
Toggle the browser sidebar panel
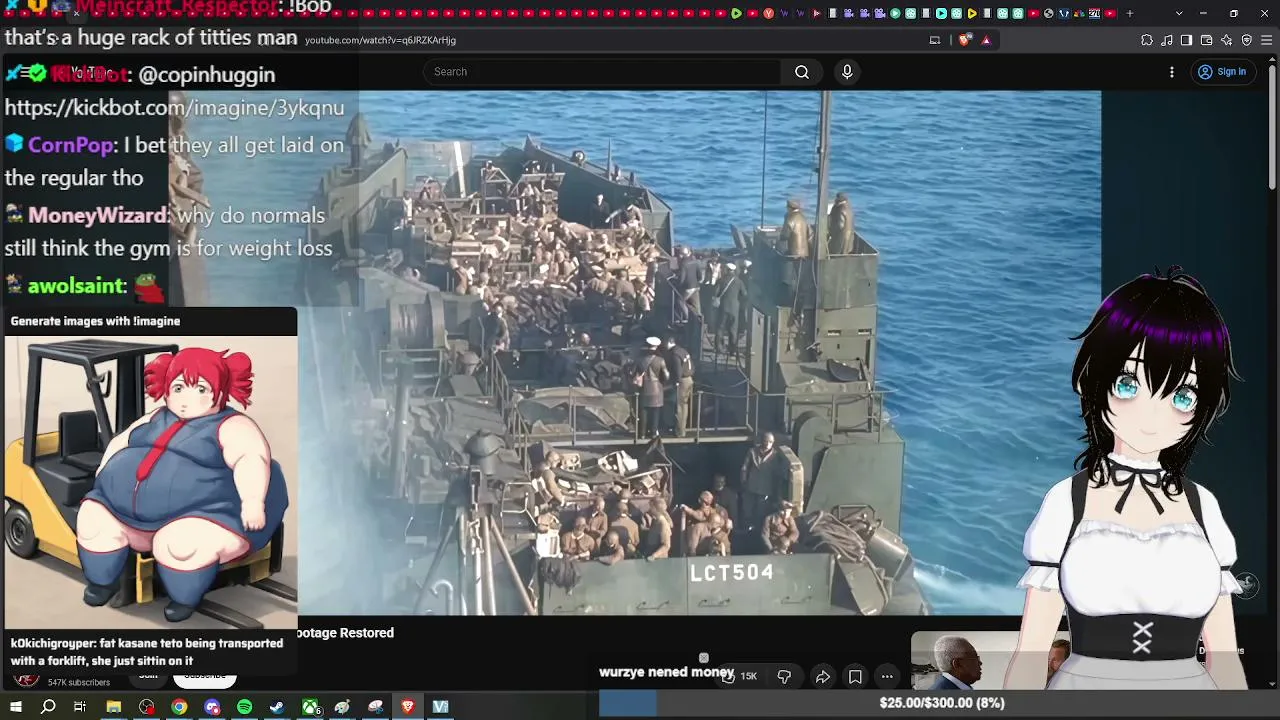tap(1186, 40)
